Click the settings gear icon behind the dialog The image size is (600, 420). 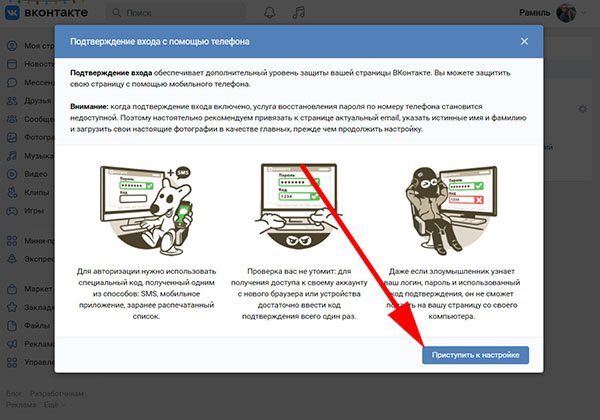[x=583, y=109]
